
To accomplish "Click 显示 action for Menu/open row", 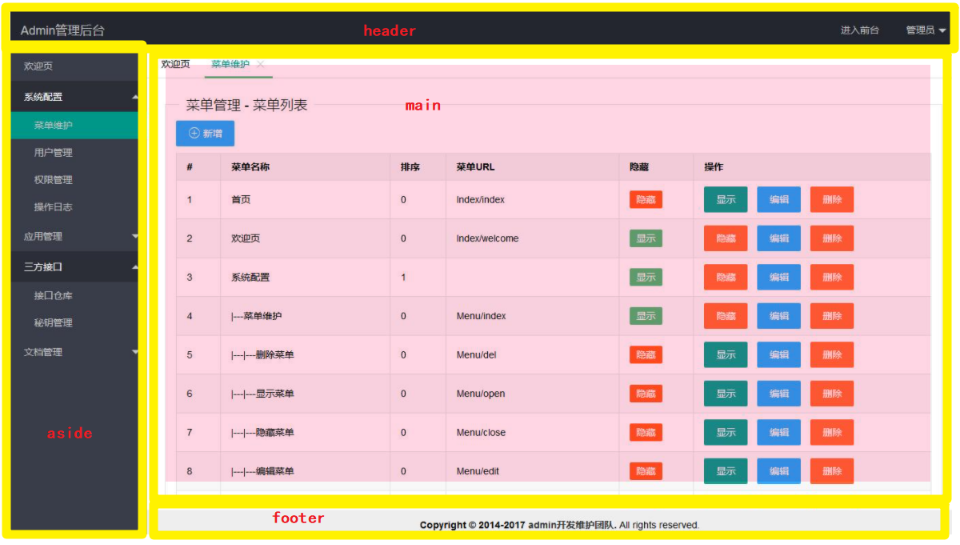I will [x=726, y=394].
